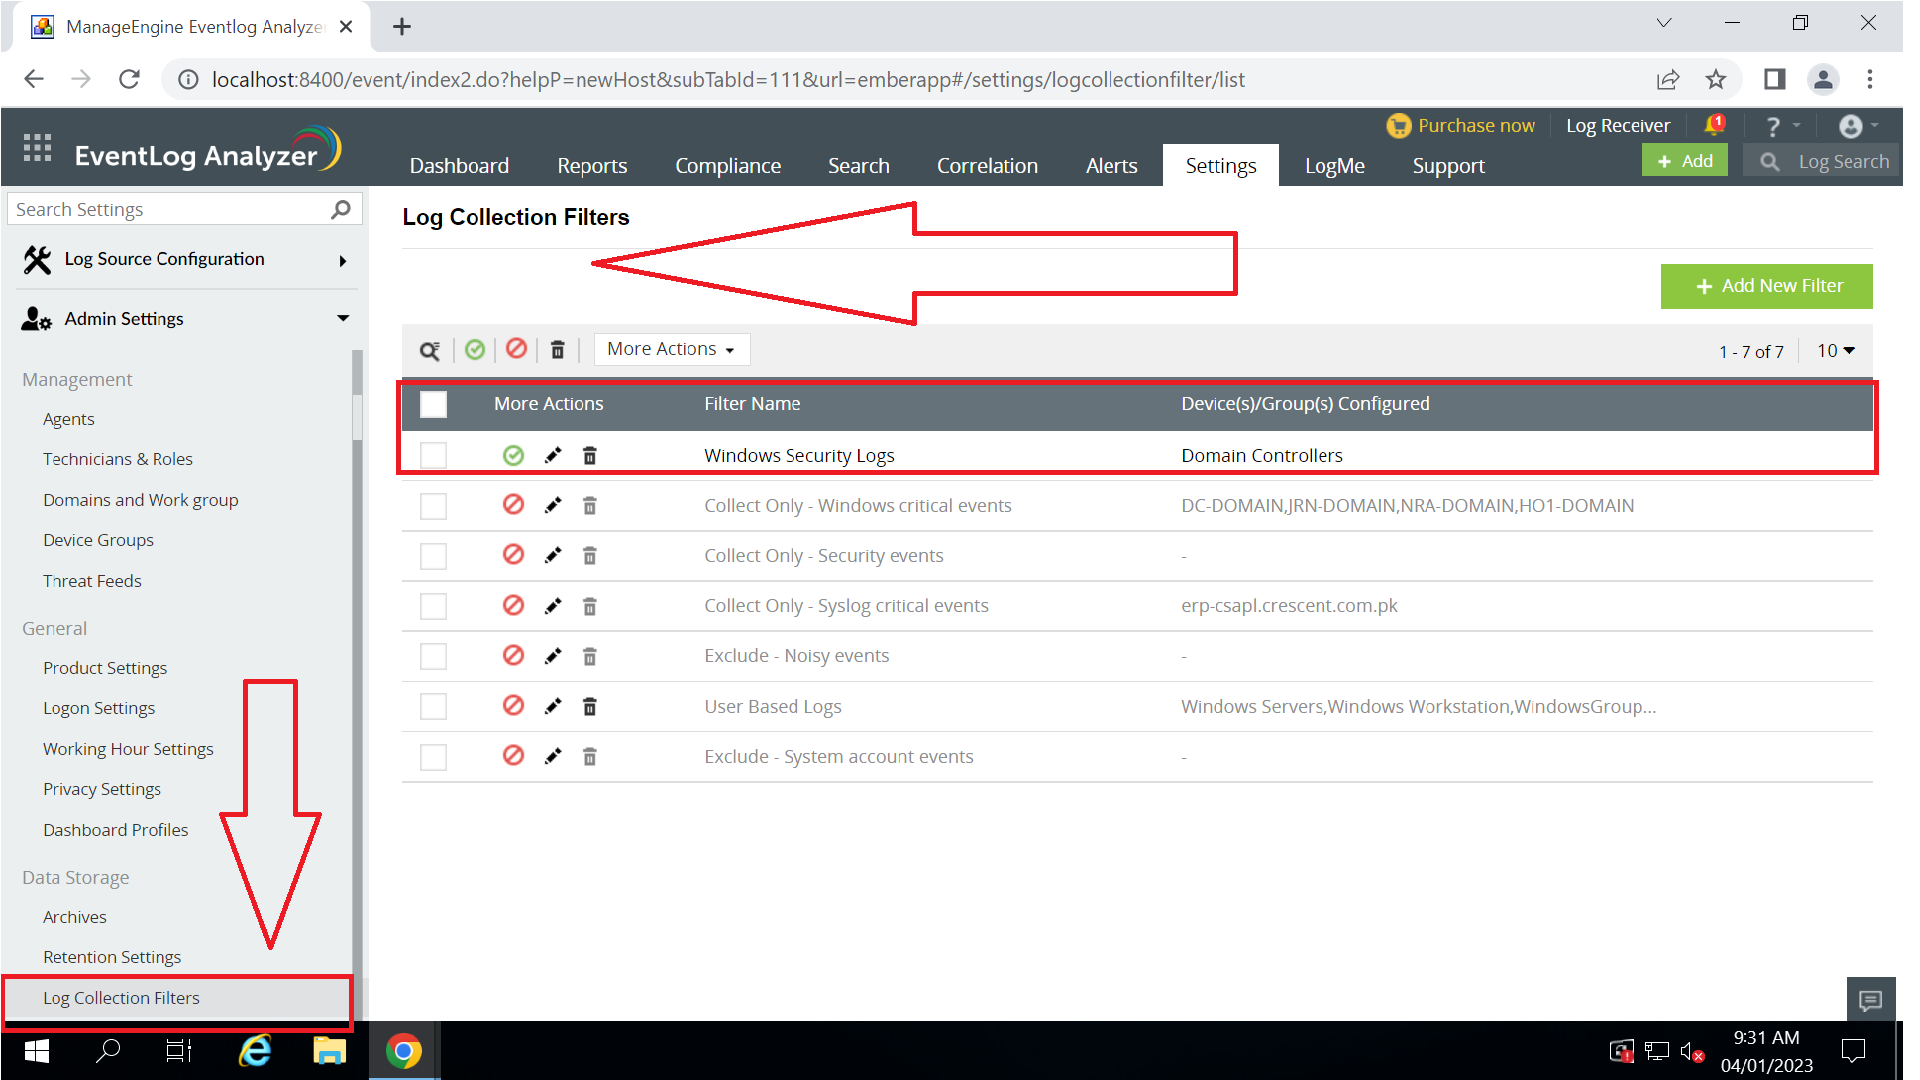This screenshot has width=1920, height=1080.
Task: Click the green enable icon in toolbar
Action: 475,349
